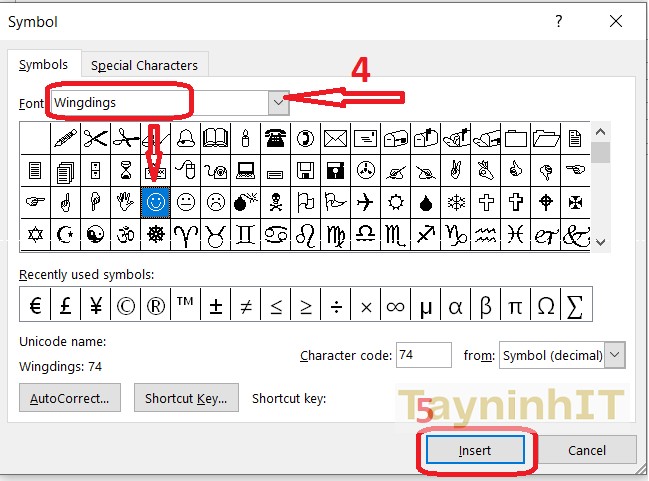
Task: Choose the telephone symbol in the grid
Action: 275,138
